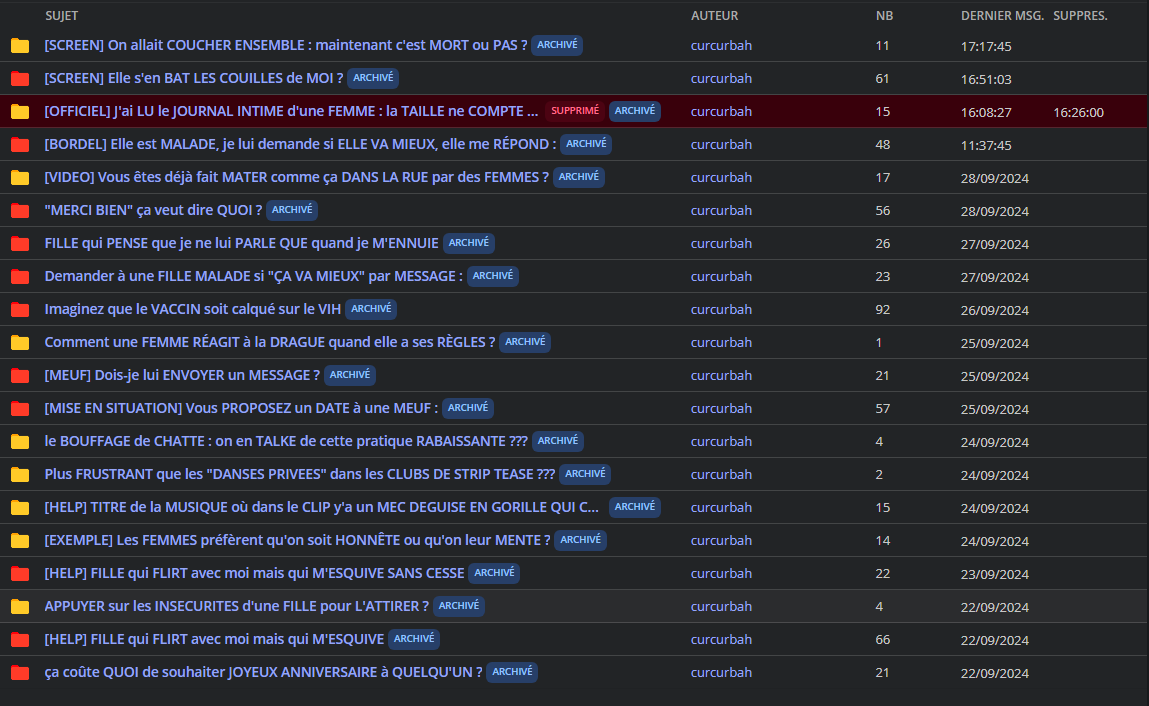Click red folder icon of '[HELP] FILLE qui FLIRT' 66-reply topic

20,639
